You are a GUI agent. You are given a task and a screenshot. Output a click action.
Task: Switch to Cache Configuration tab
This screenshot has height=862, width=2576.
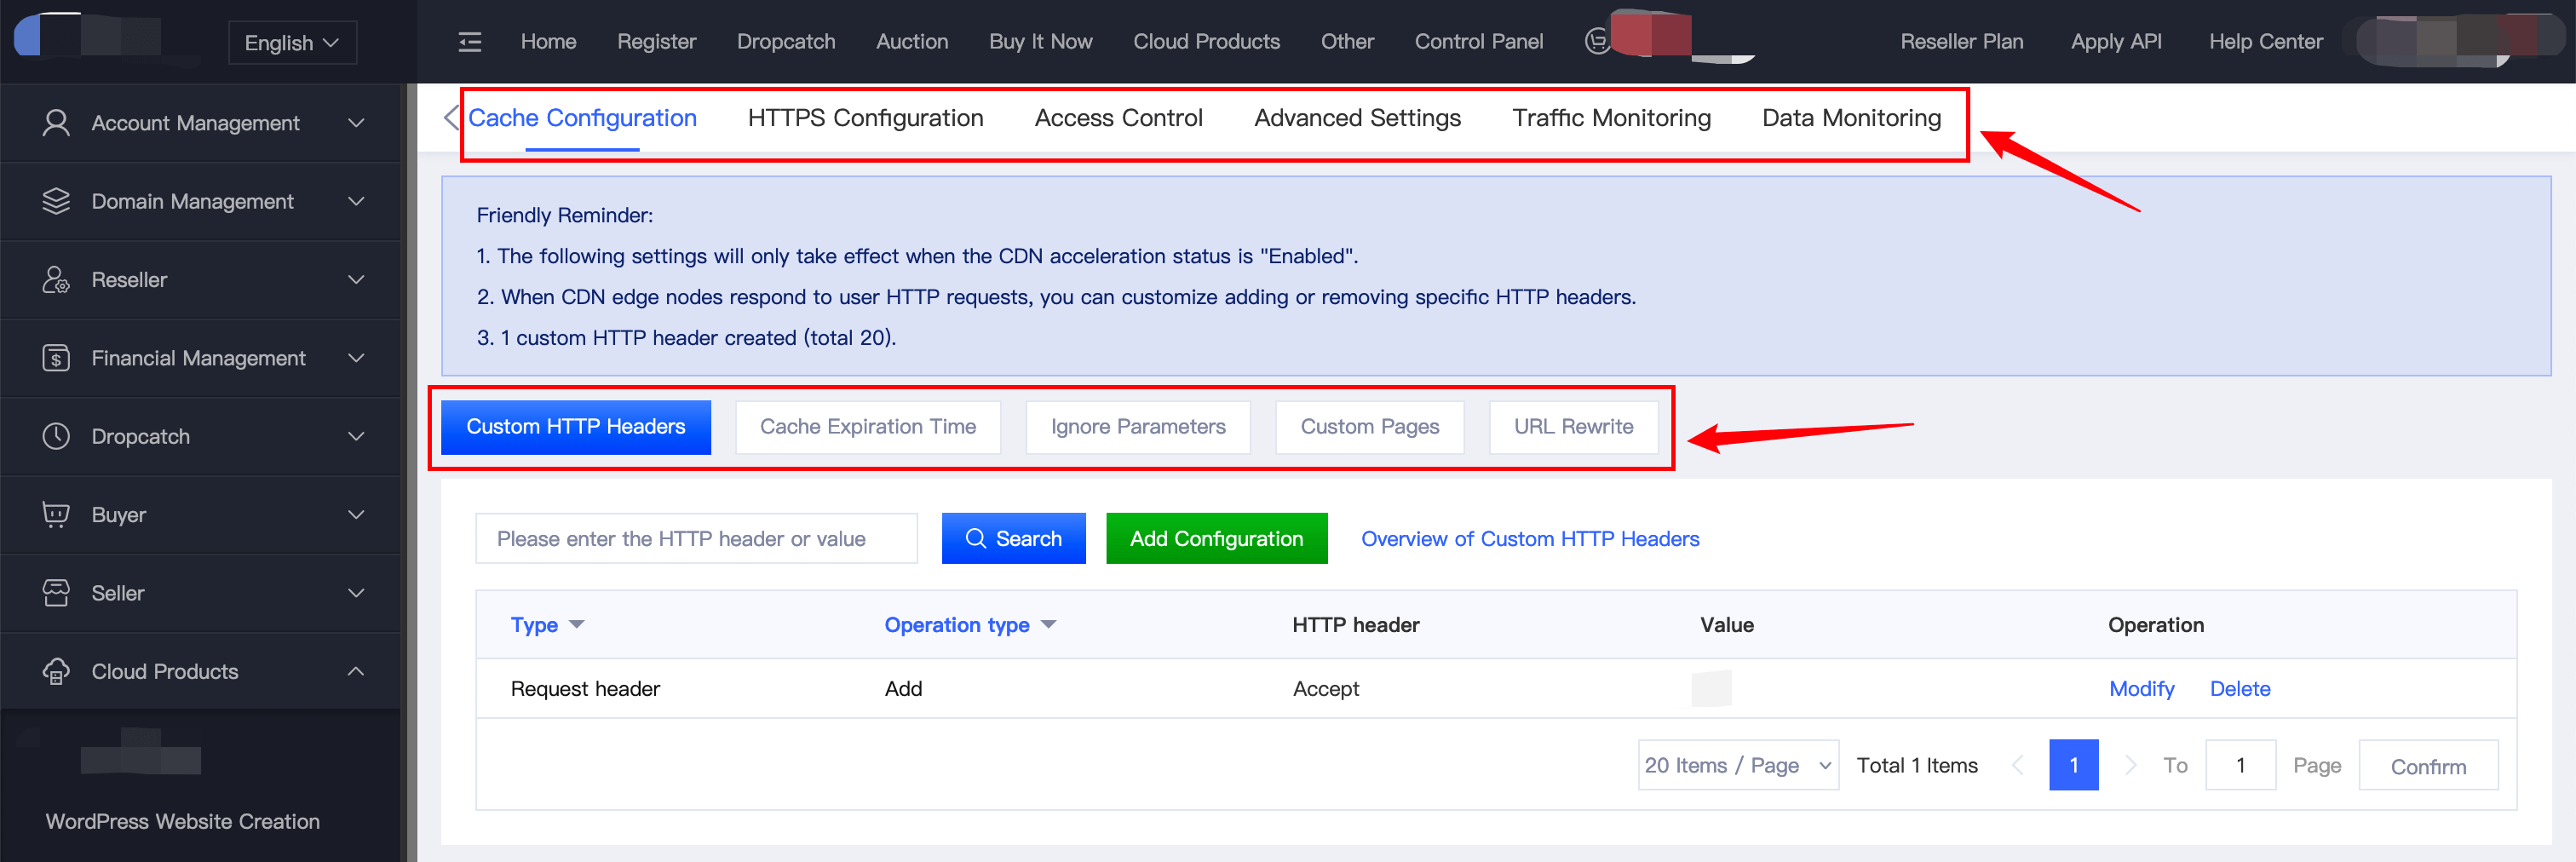(x=582, y=118)
